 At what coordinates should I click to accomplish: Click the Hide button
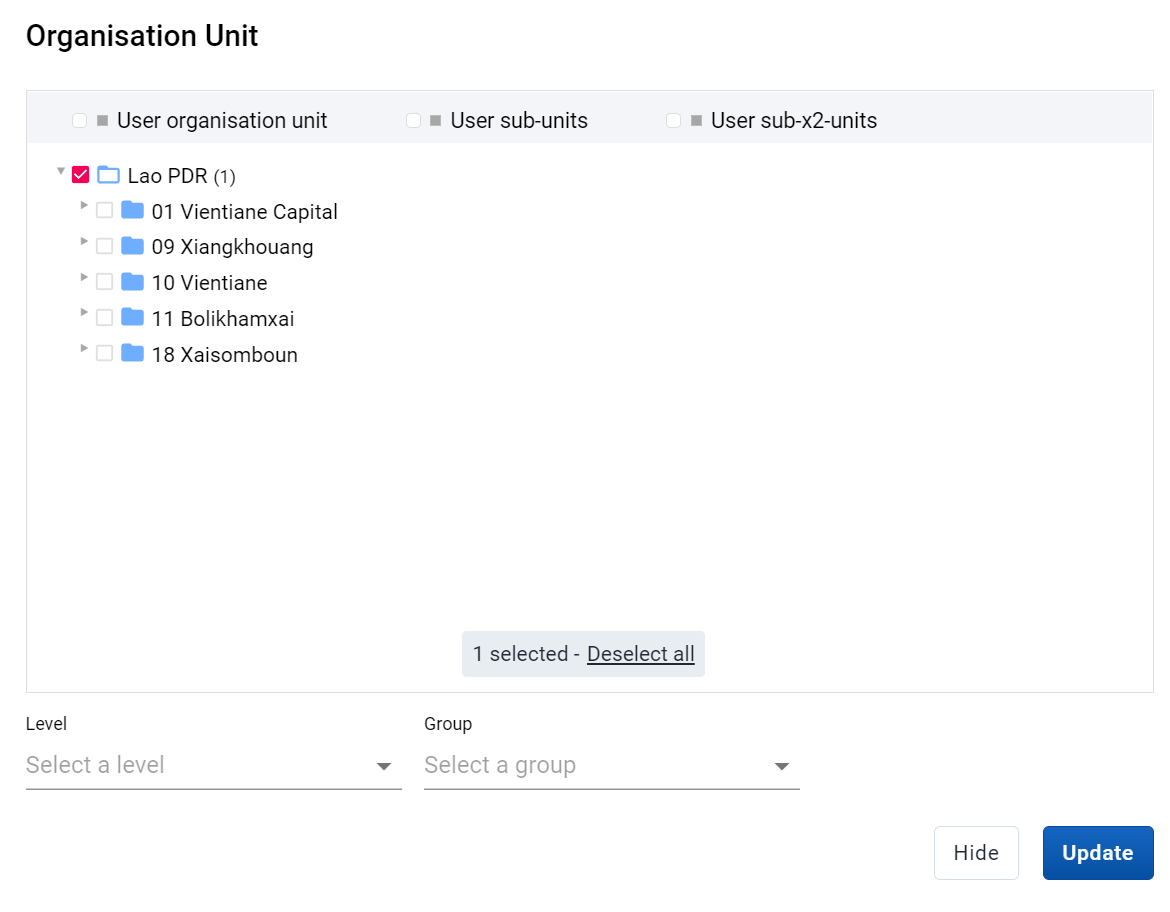[976, 853]
